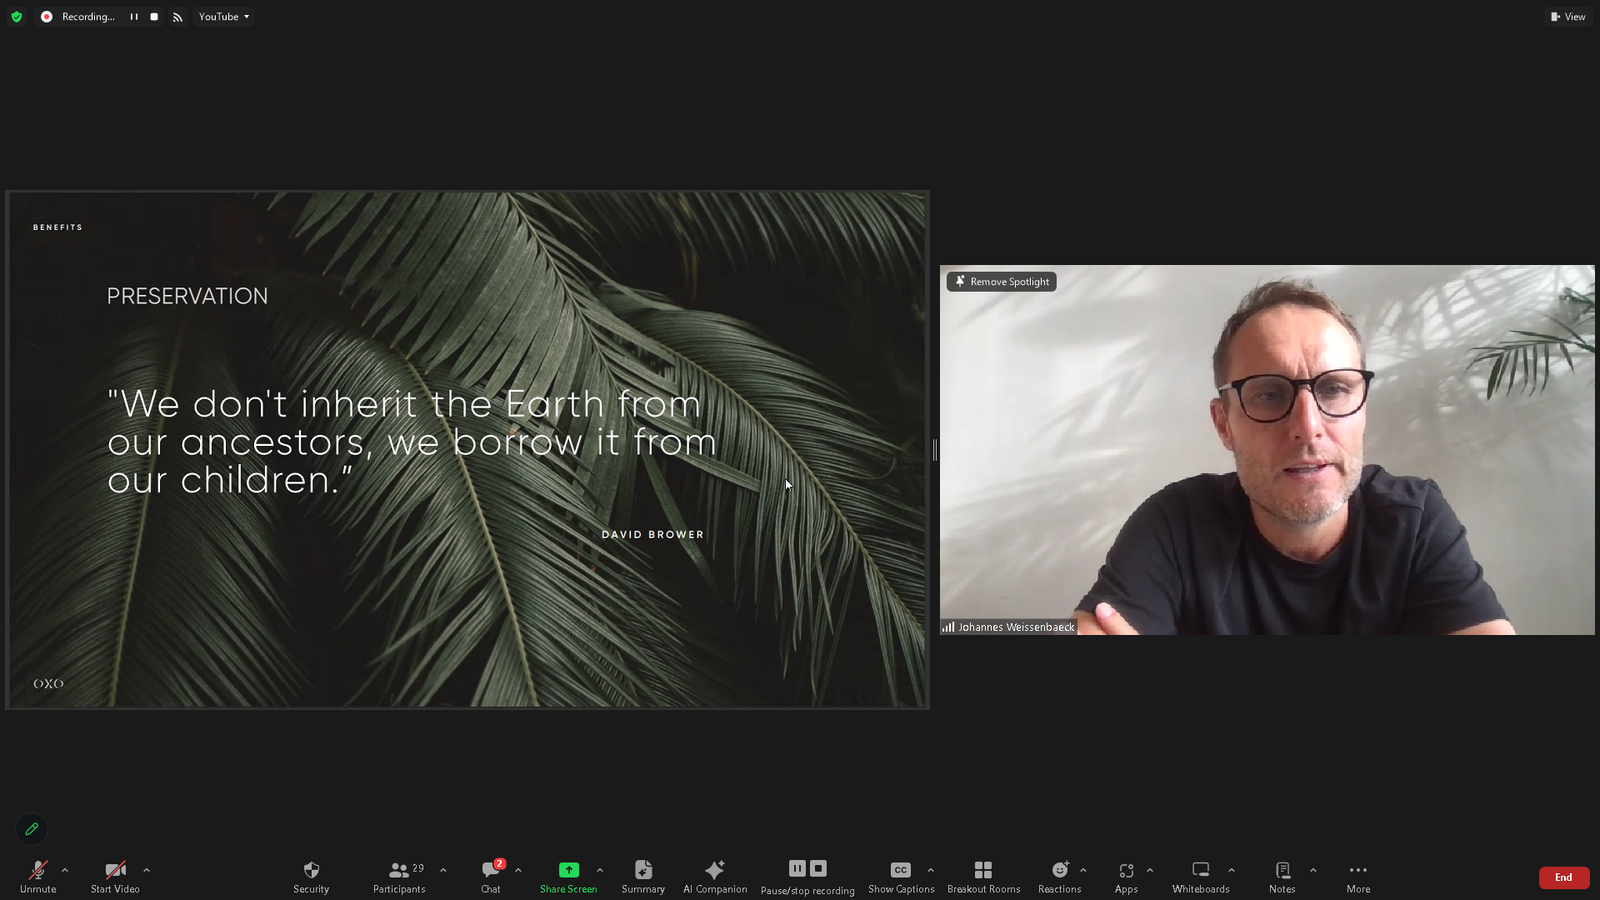Image resolution: width=1600 pixels, height=900 pixels.
Task: Click the AI Companion sparkle icon
Action: pos(714,870)
